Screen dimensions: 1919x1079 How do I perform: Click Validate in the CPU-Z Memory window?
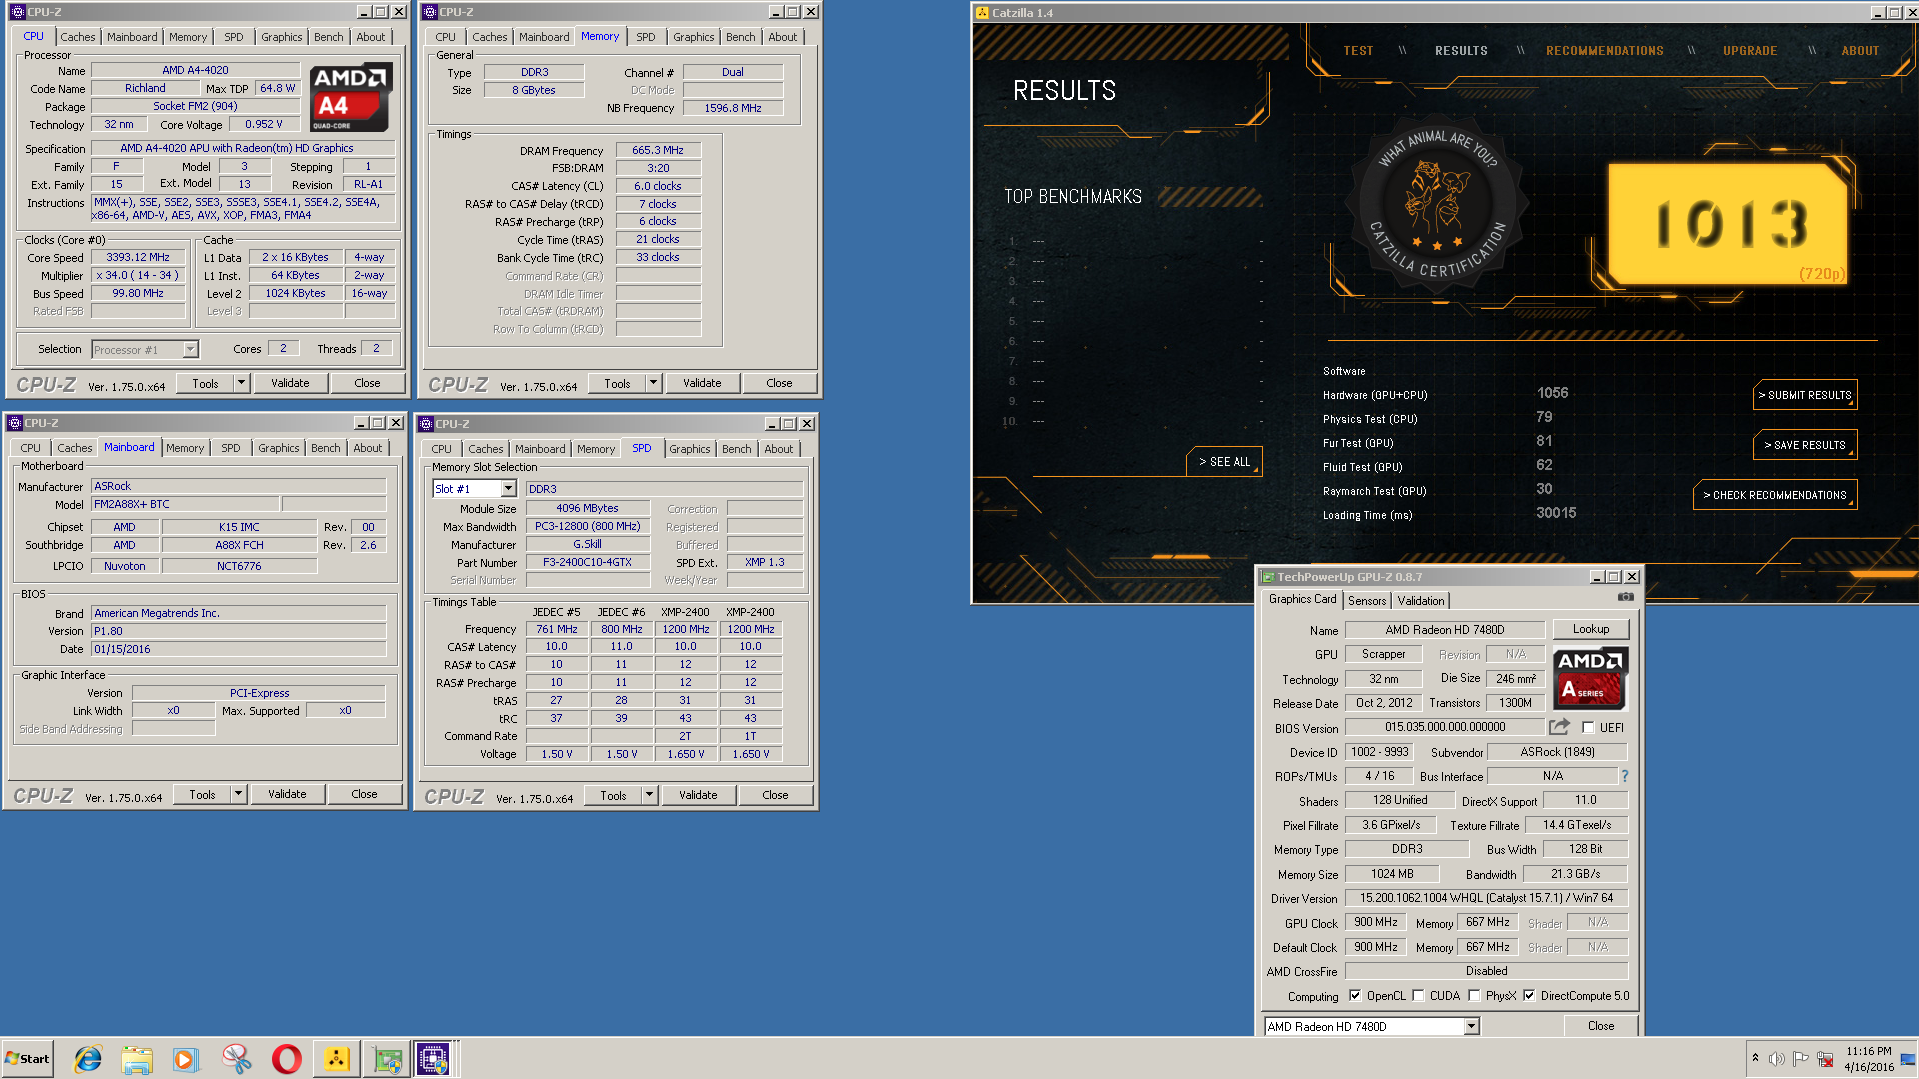(x=702, y=383)
